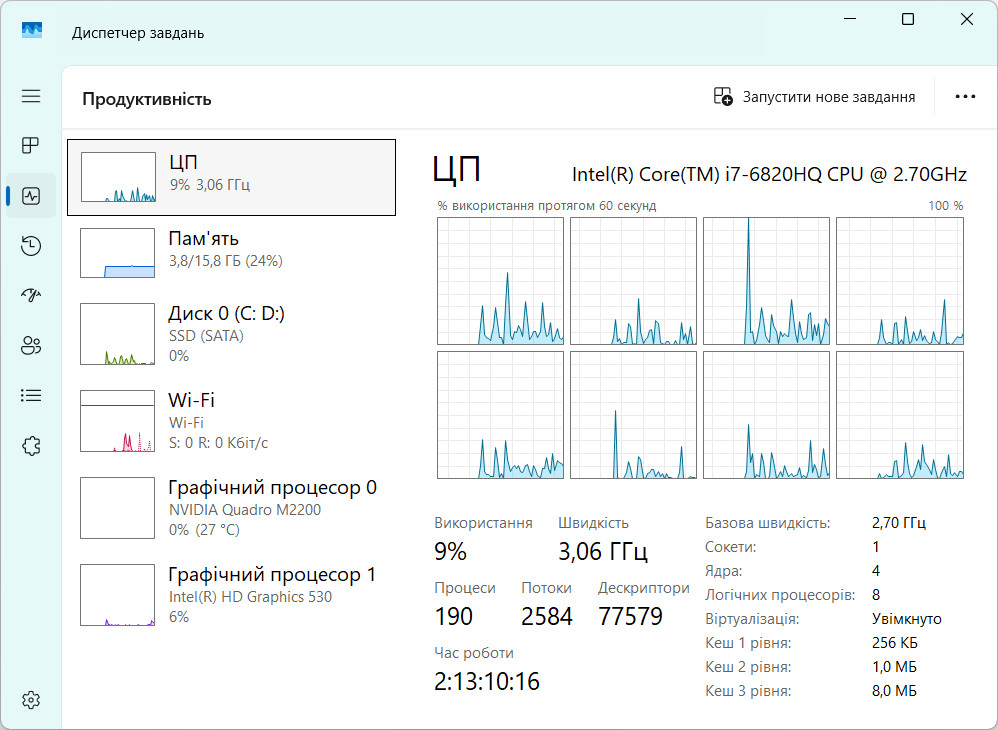Select the ЦП 9% 3,06 ГГц list entry
The height and width of the screenshot is (730, 998).
pyautogui.click(x=232, y=178)
